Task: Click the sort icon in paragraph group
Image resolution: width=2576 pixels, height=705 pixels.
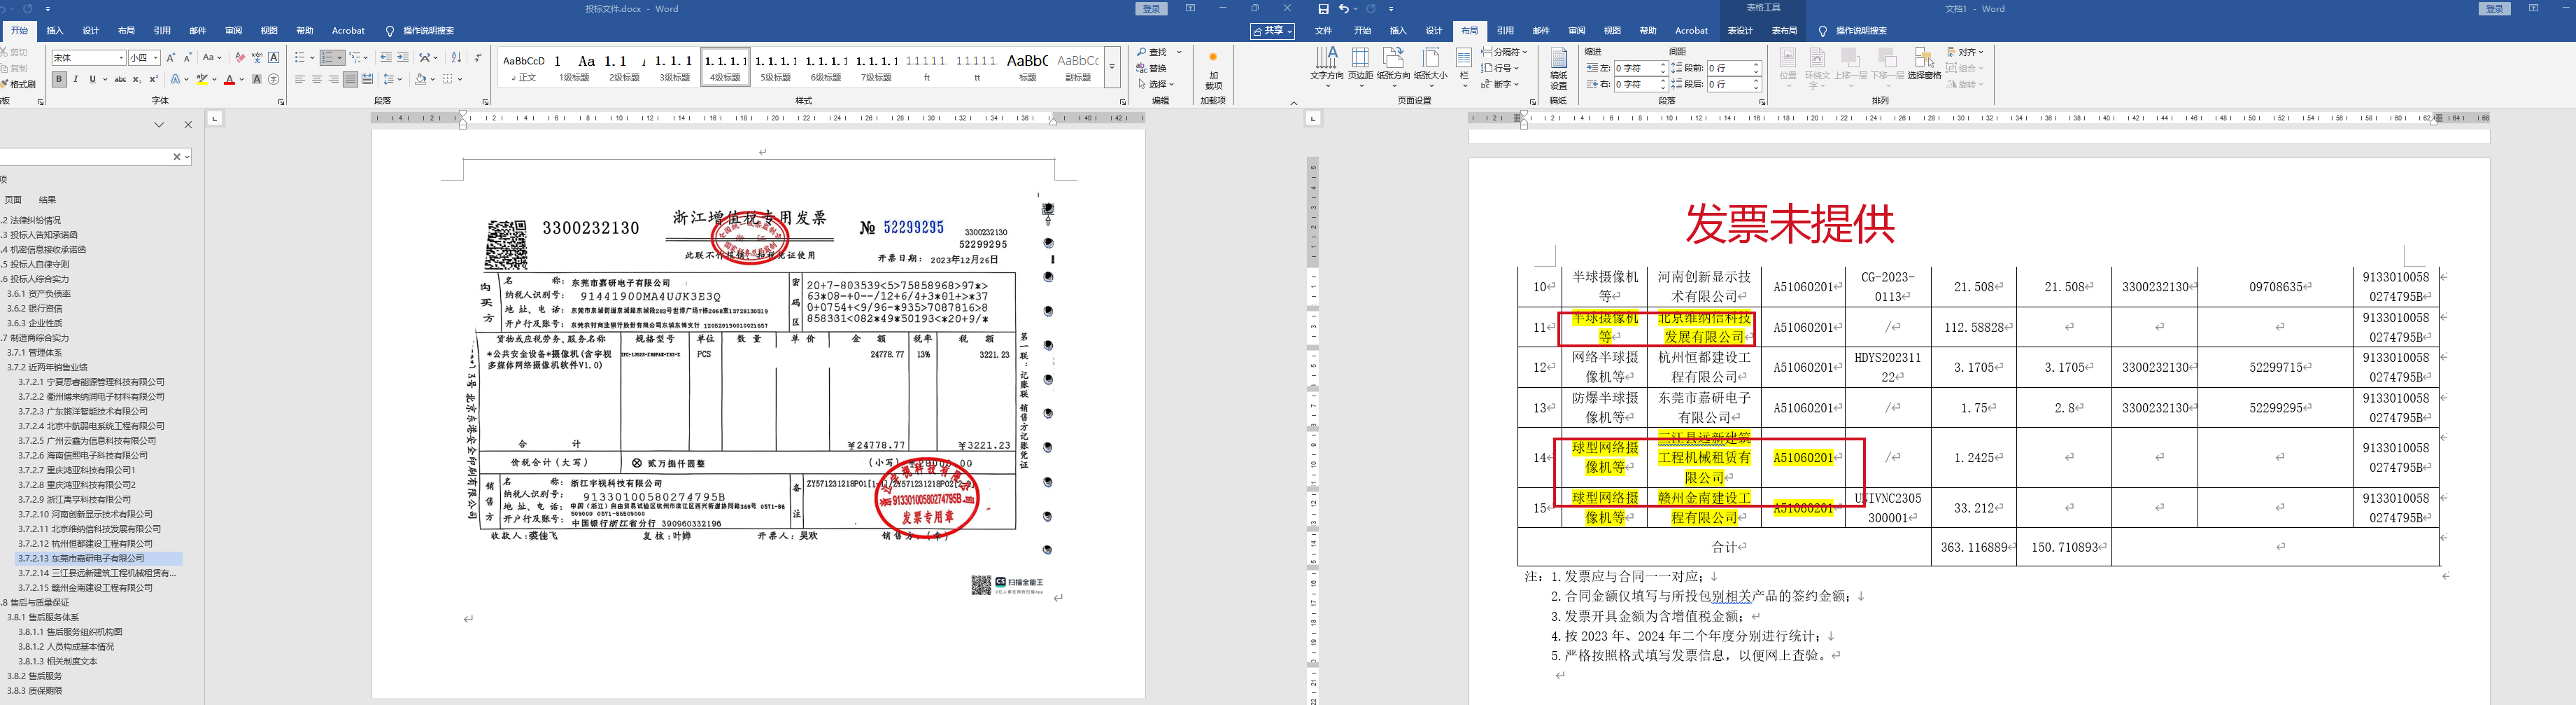Action: pyautogui.click(x=457, y=57)
